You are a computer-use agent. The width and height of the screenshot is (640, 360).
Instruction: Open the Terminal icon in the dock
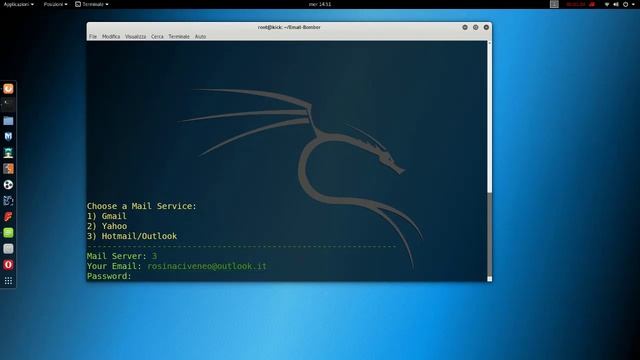(8, 104)
